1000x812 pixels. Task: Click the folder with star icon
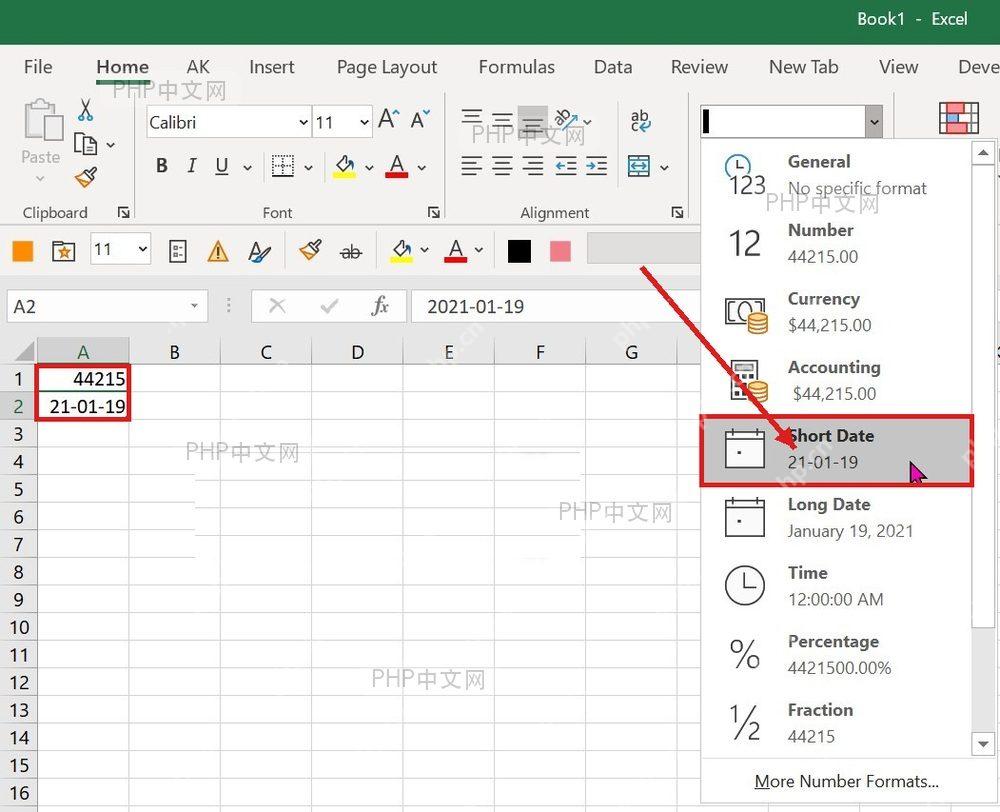(63, 251)
